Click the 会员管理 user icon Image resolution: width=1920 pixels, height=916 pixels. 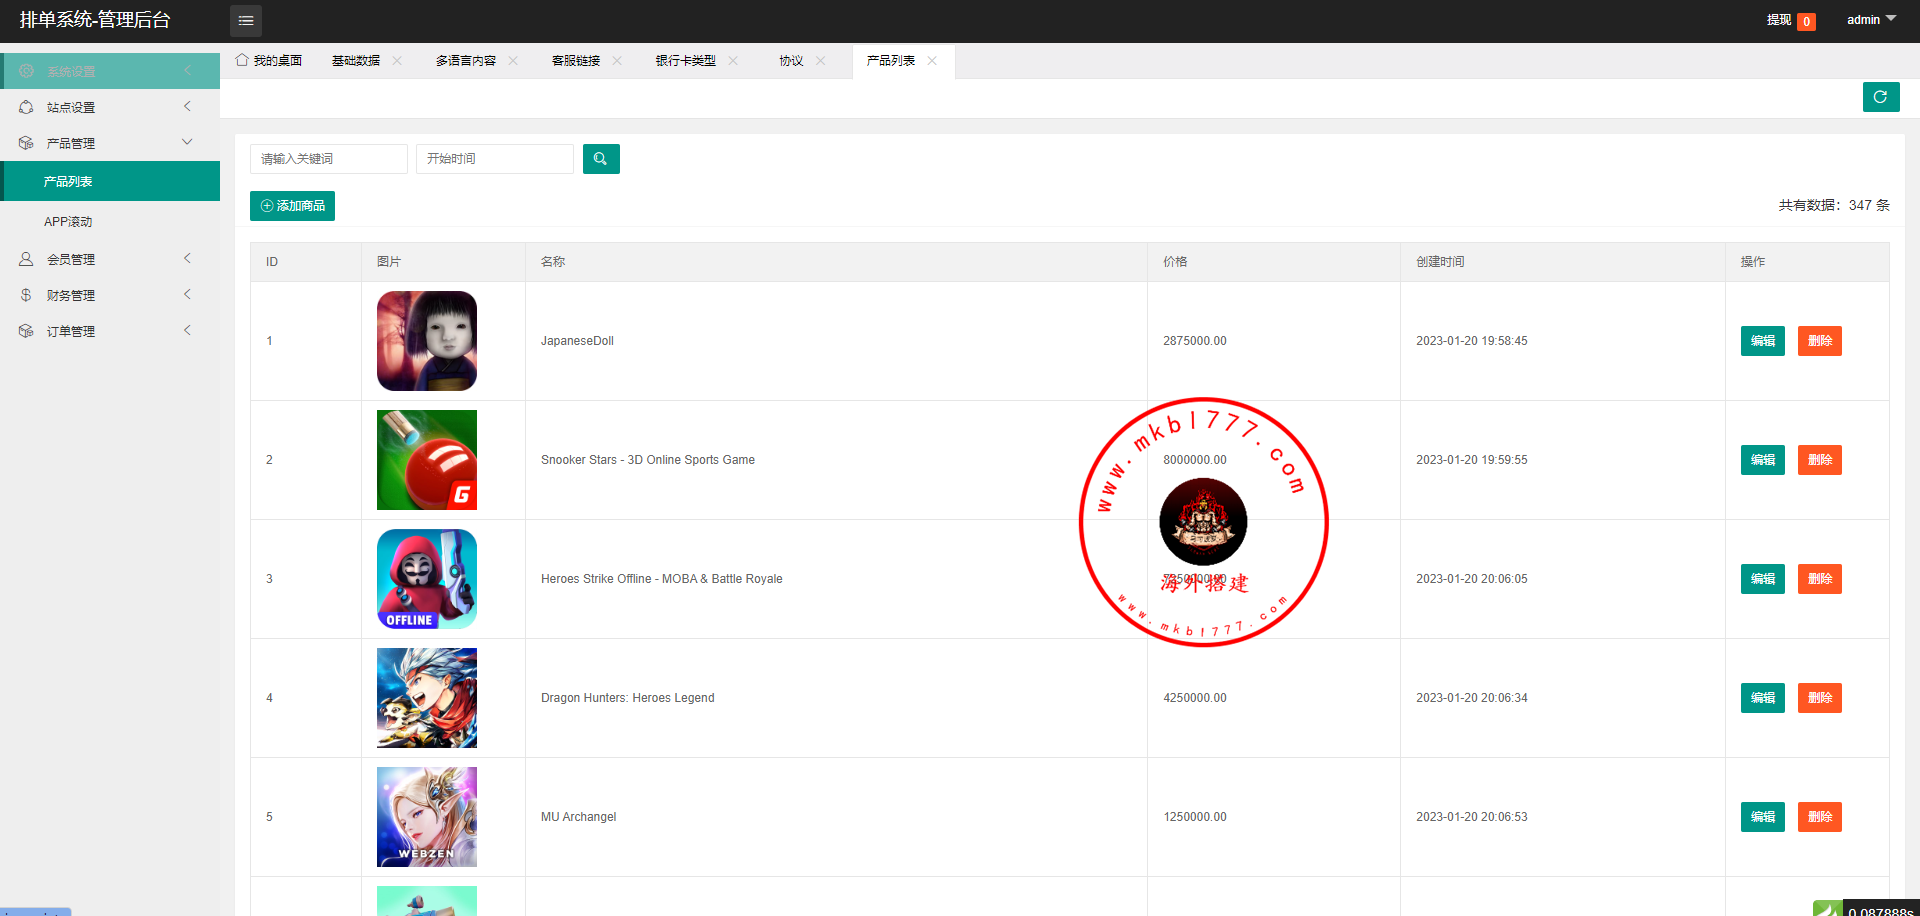pyautogui.click(x=26, y=259)
